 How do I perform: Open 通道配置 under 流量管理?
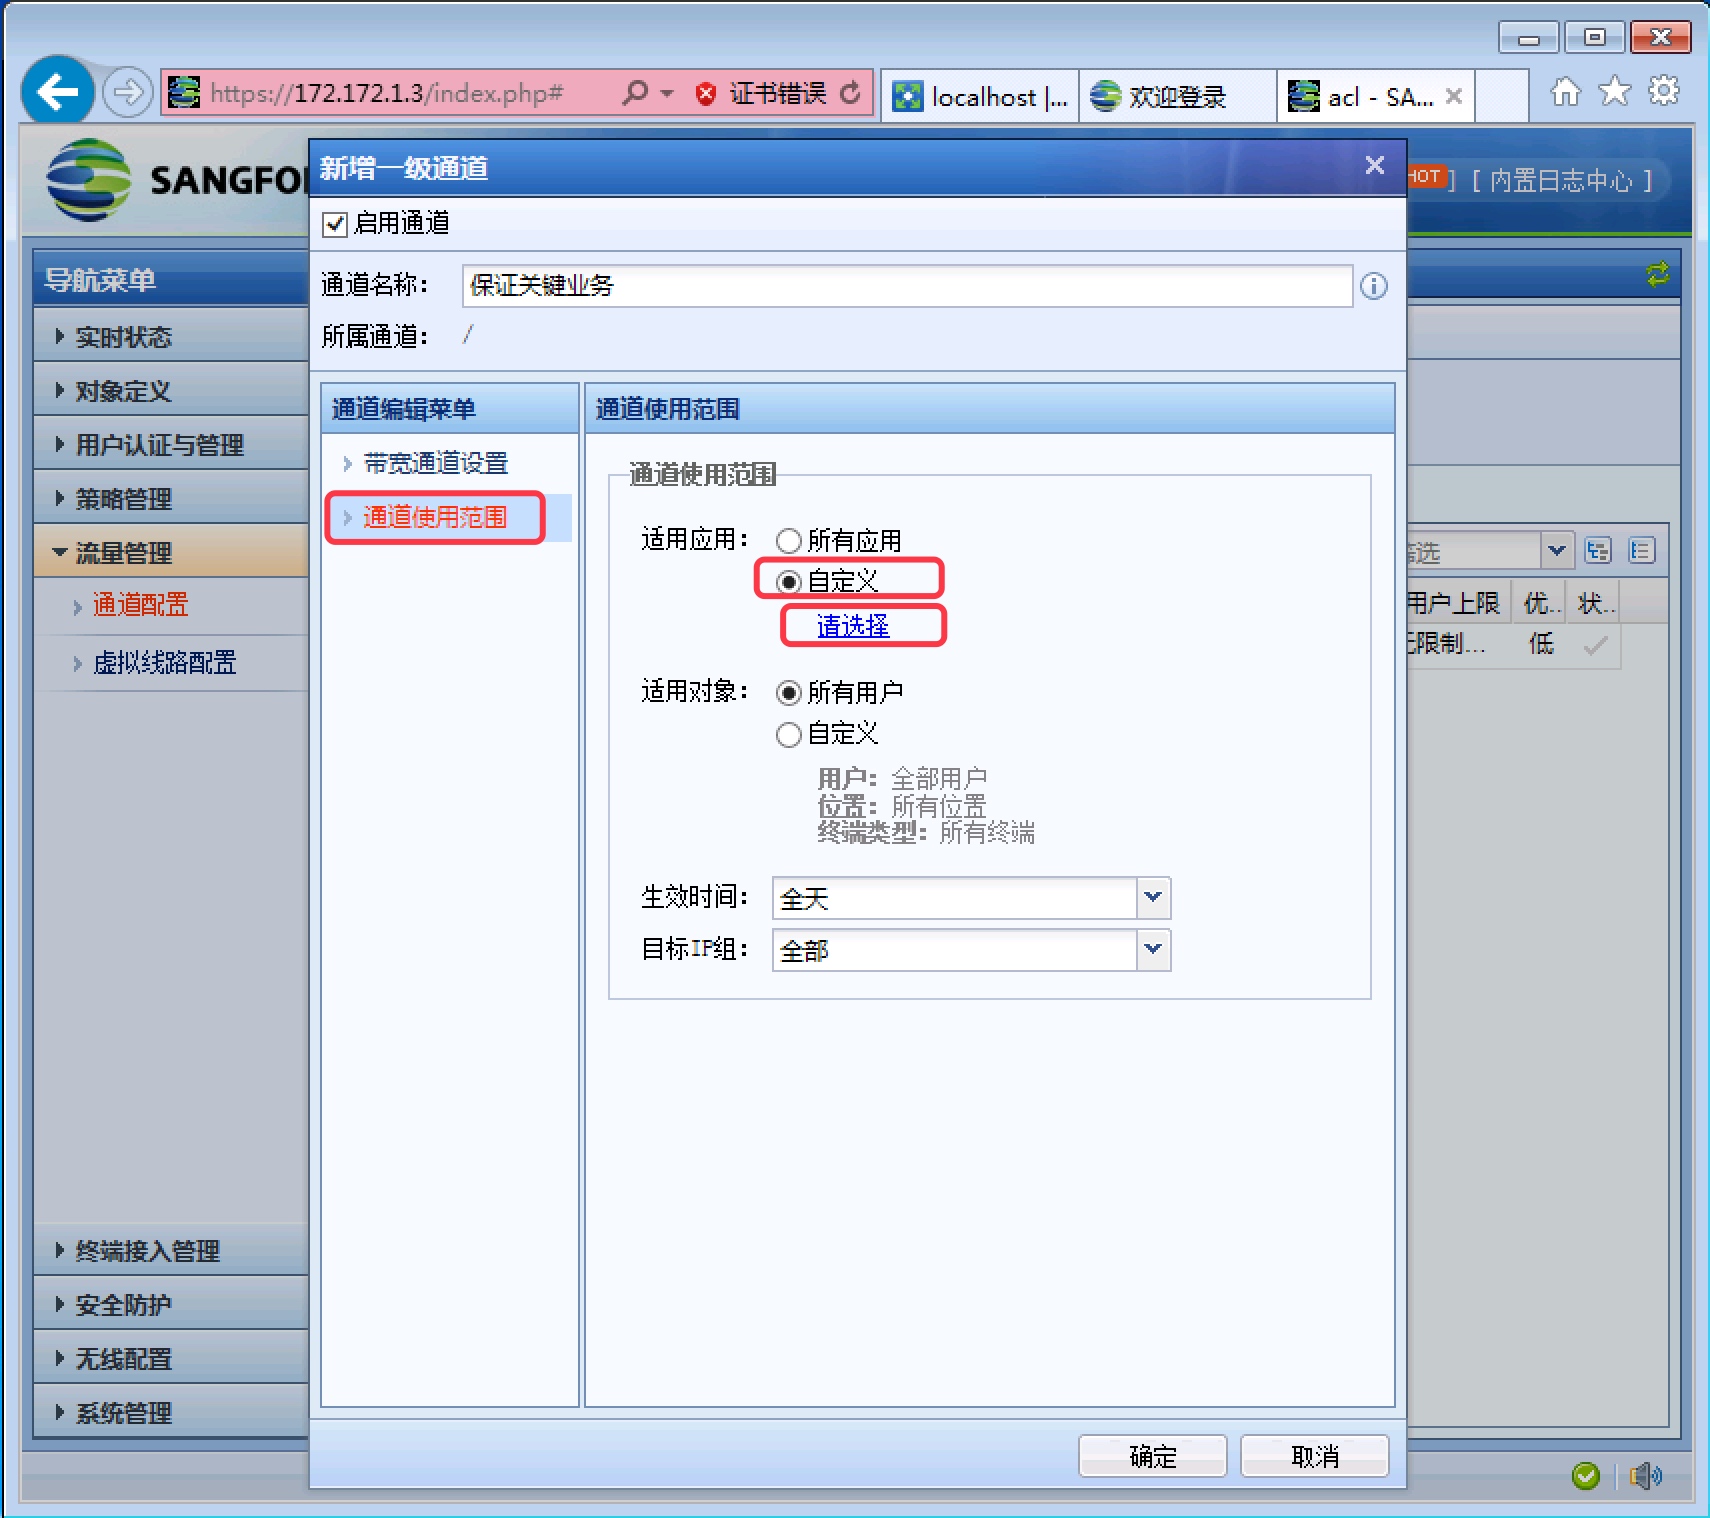pos(140,605)
